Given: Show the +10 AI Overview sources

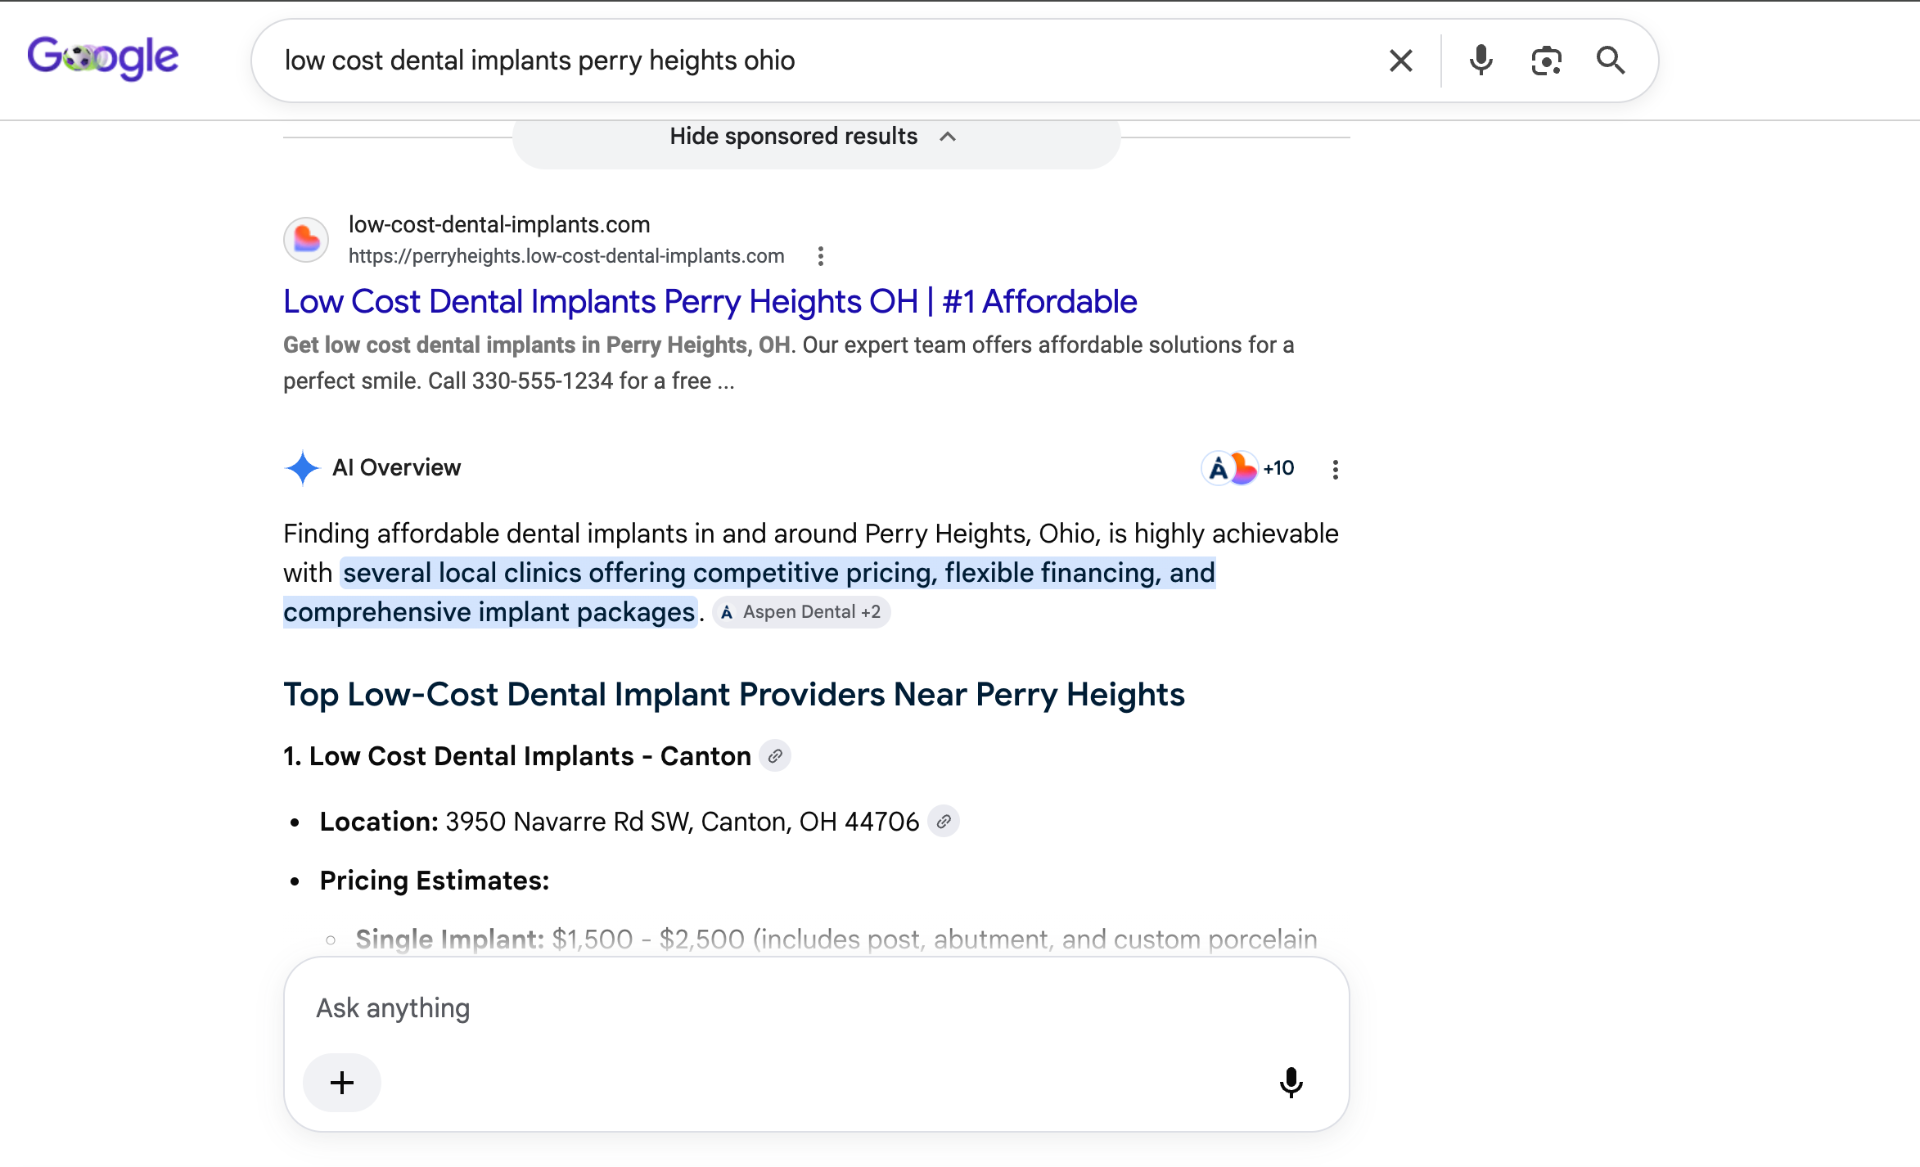Looking at the screenshot, I should [1248, 468].
